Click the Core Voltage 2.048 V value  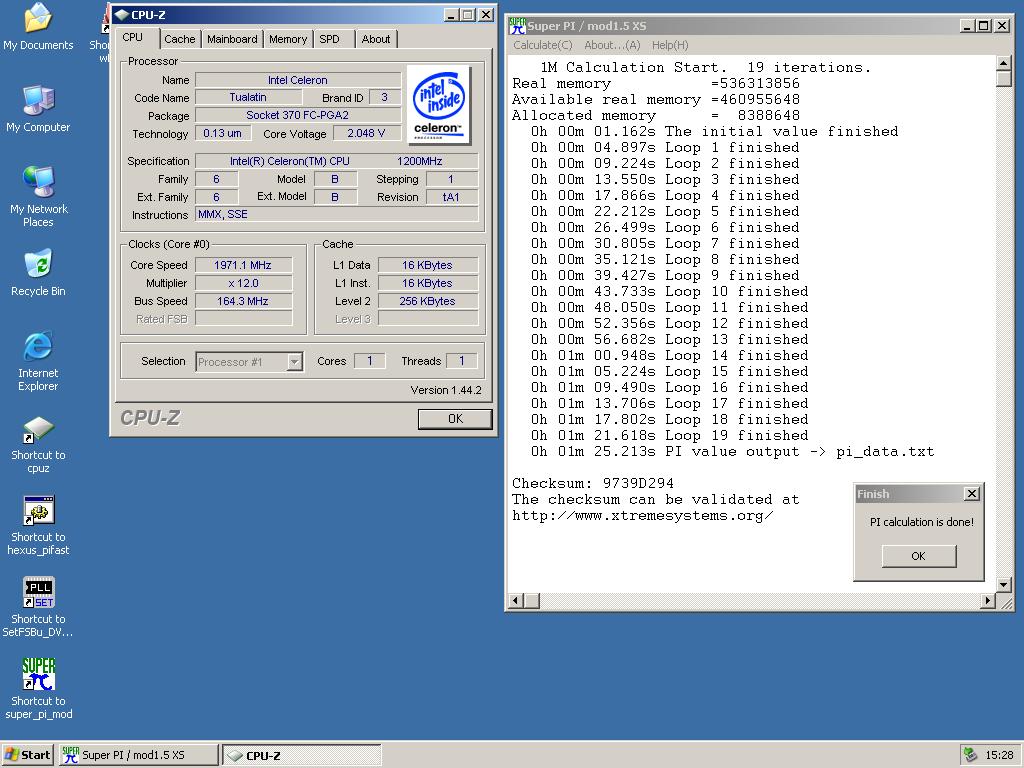coord(366,133)
